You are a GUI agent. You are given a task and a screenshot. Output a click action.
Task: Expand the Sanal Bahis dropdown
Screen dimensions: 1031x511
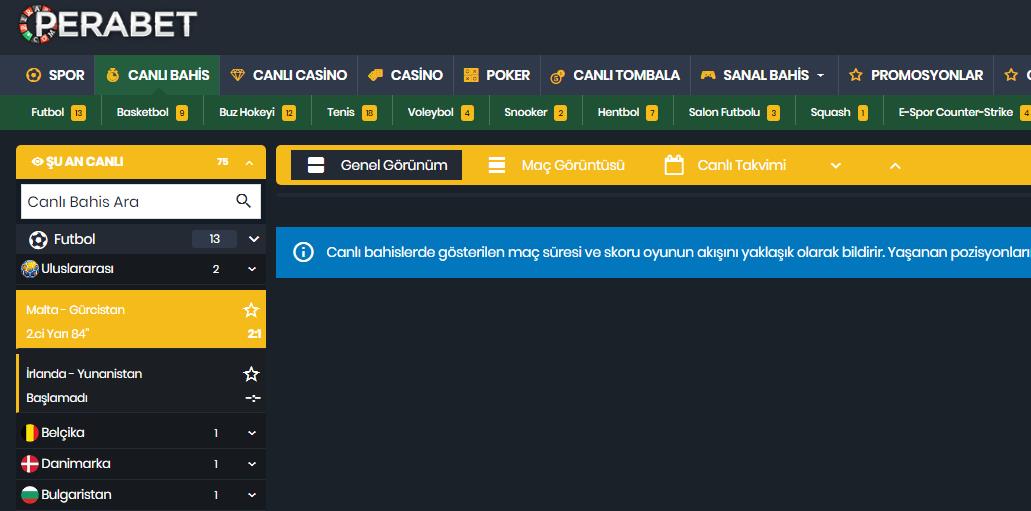click(763, 75)
